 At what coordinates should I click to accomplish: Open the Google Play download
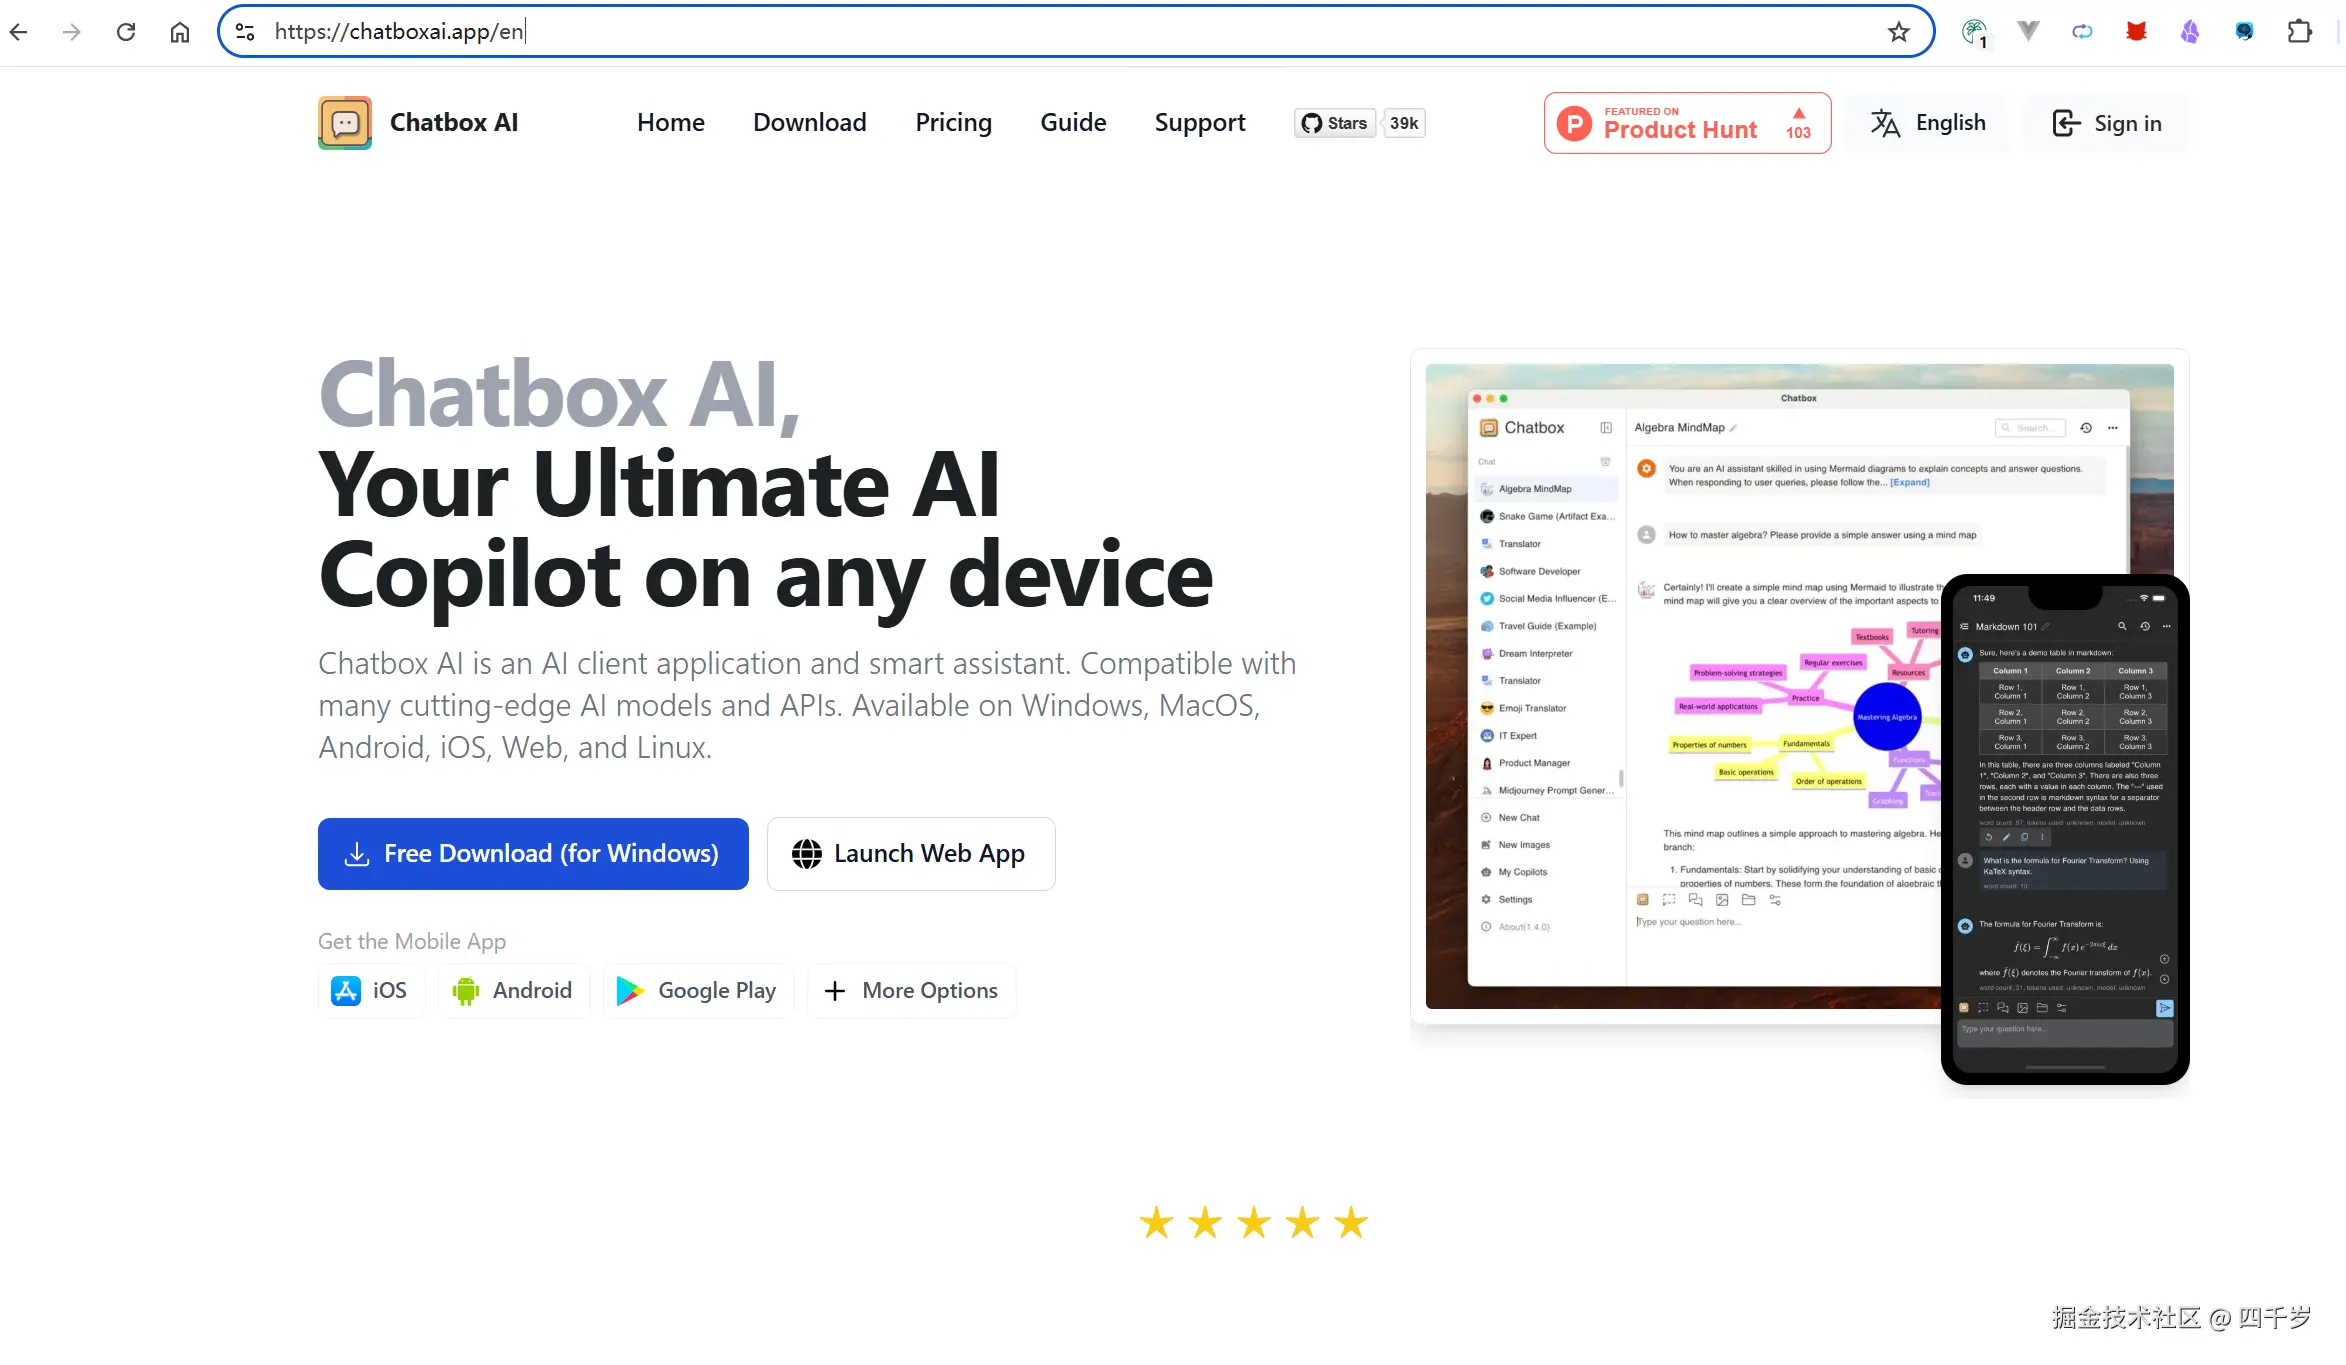click(698, 990)
